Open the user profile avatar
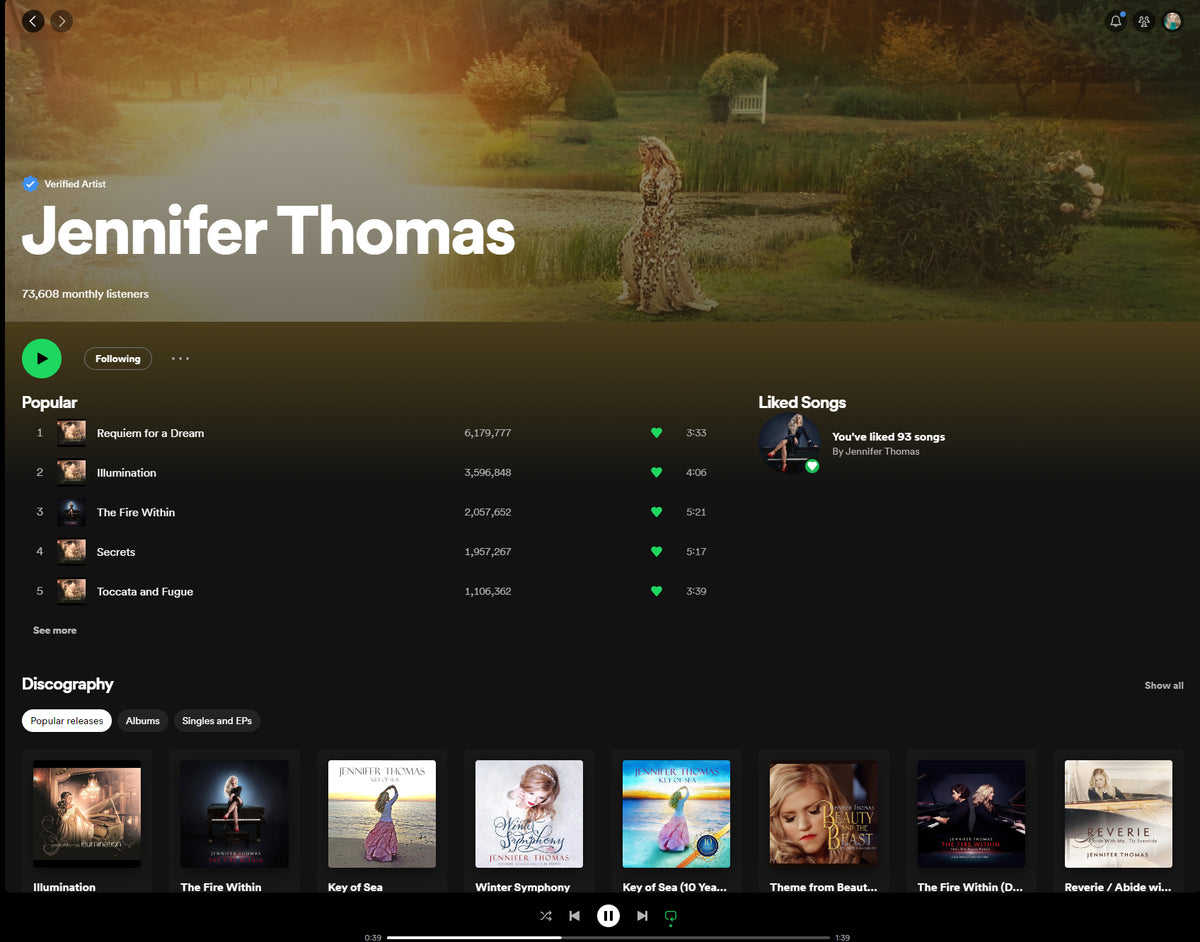1200x942 pixels. click(x=1172, y=21)
